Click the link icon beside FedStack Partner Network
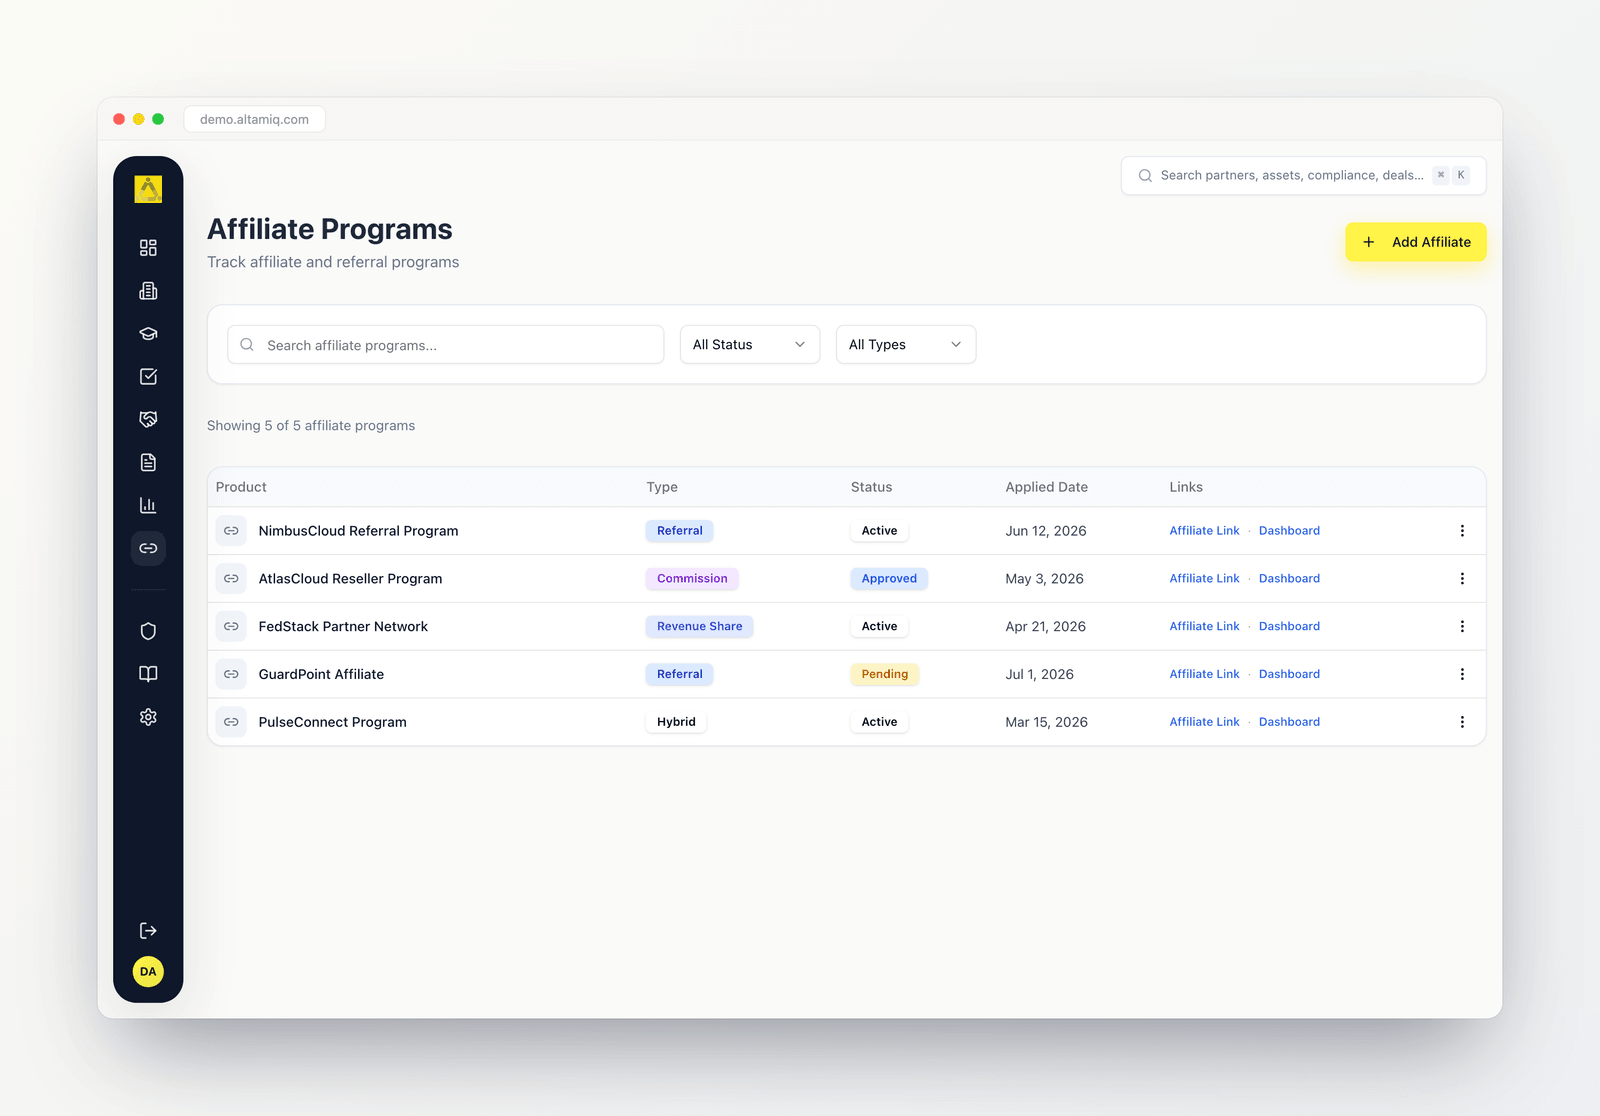 tap(231, 627)
